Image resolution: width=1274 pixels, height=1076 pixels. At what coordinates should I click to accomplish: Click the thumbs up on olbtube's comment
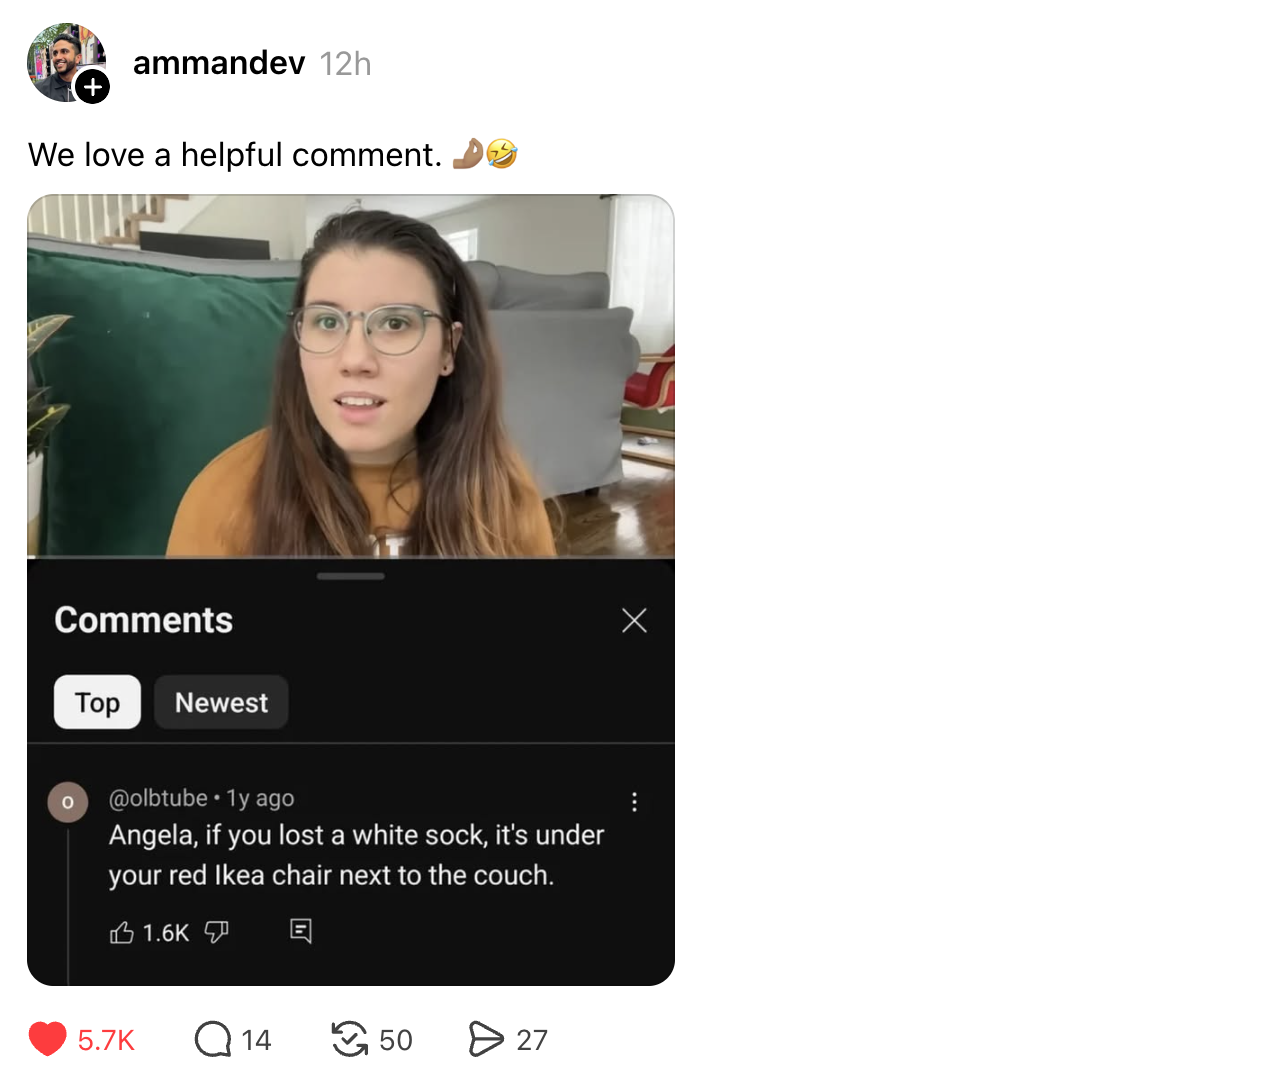[x=122, y=933]
